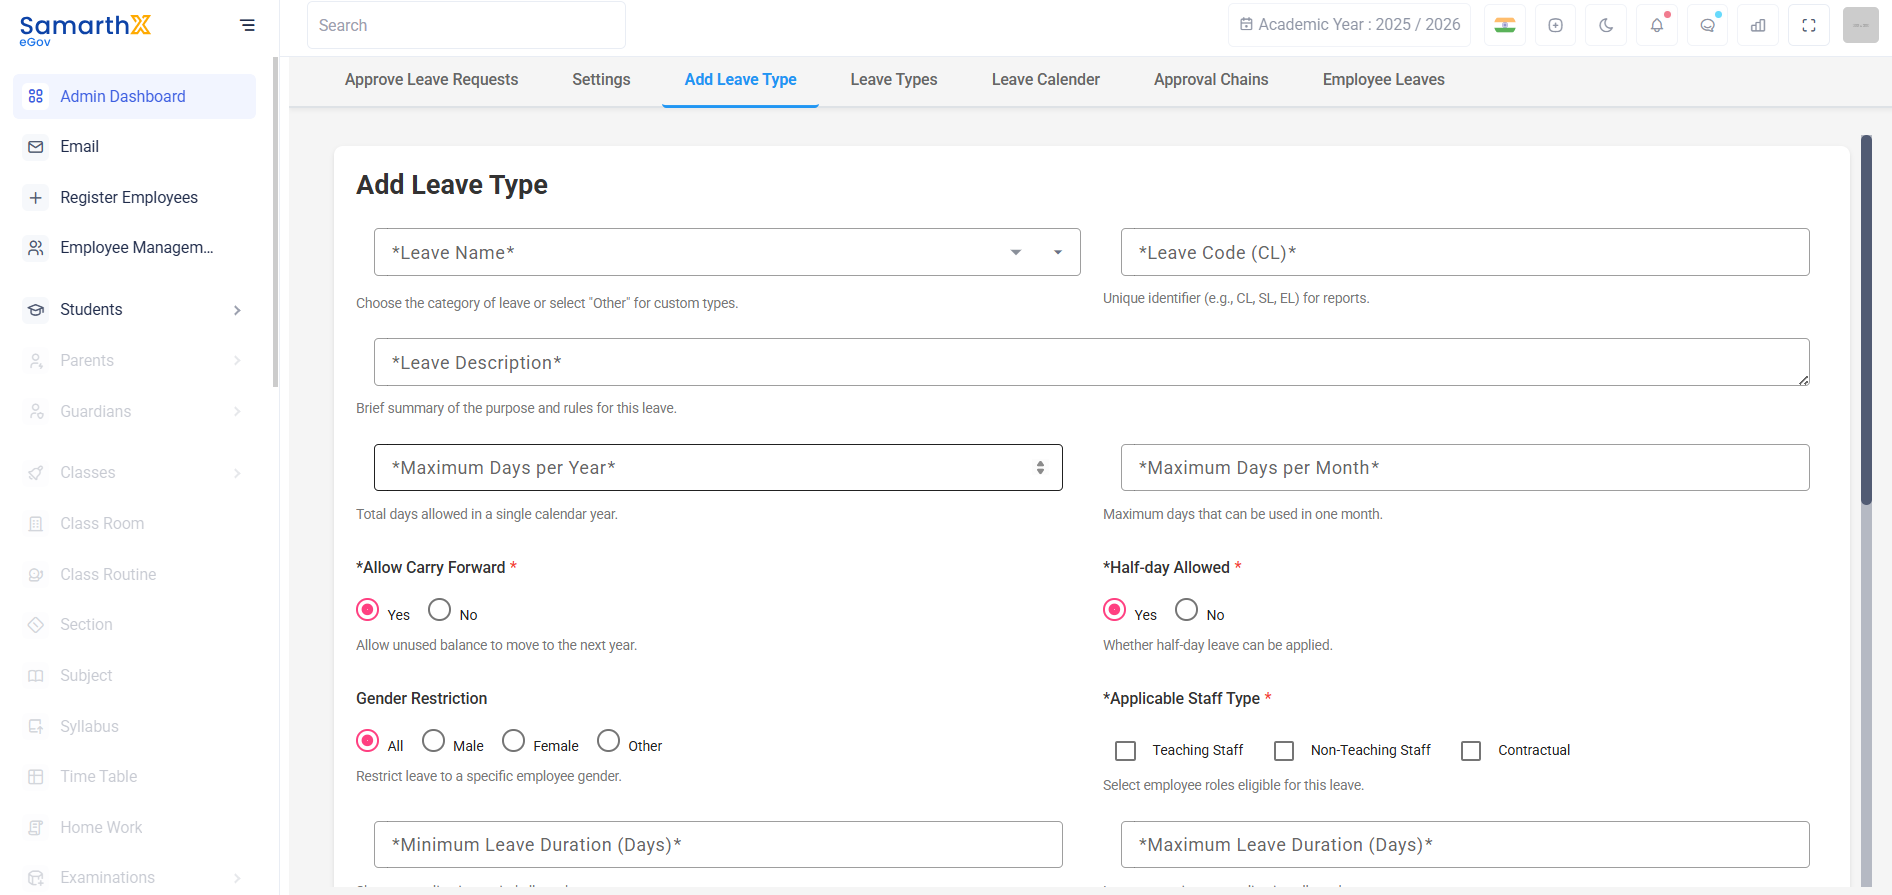Toggle dark mode moon icon
The image size is (1892, 895).
[x=1606, y=25]
